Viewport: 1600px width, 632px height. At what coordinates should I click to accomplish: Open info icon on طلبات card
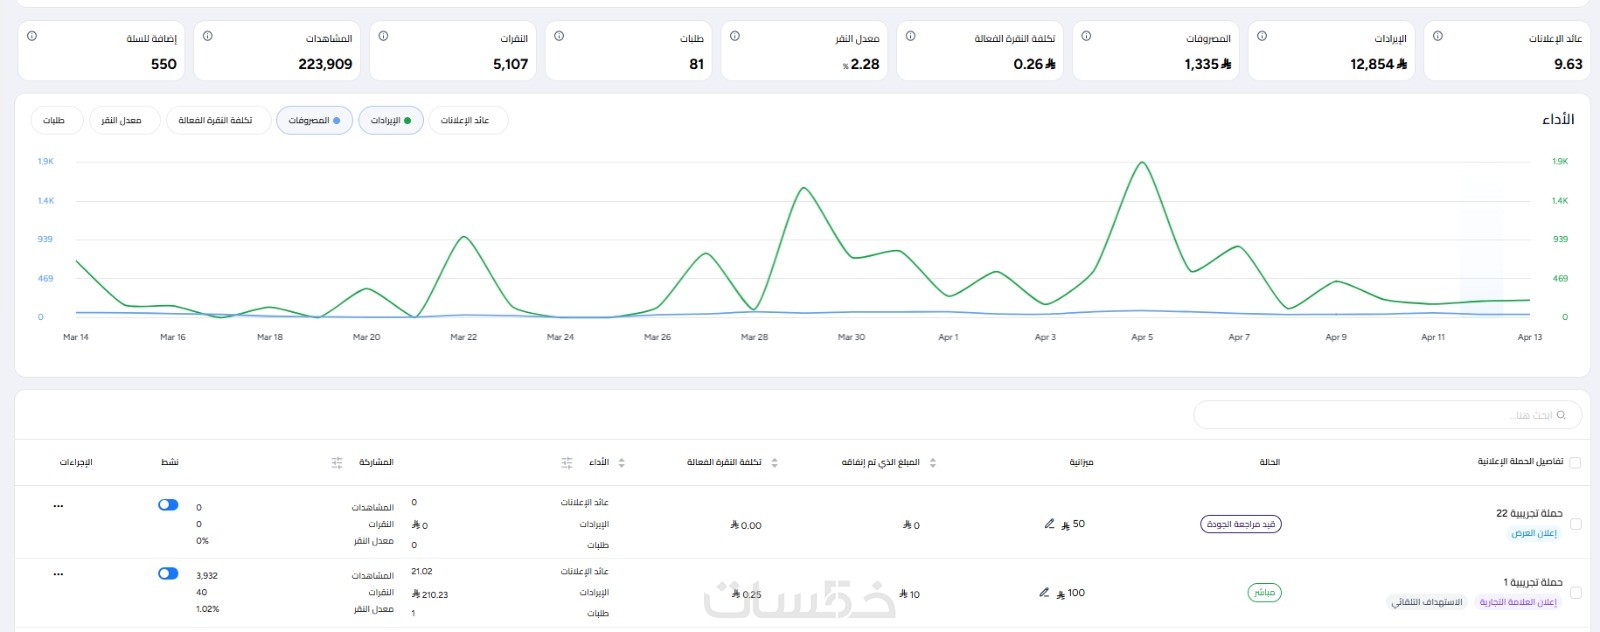[559, 36]
